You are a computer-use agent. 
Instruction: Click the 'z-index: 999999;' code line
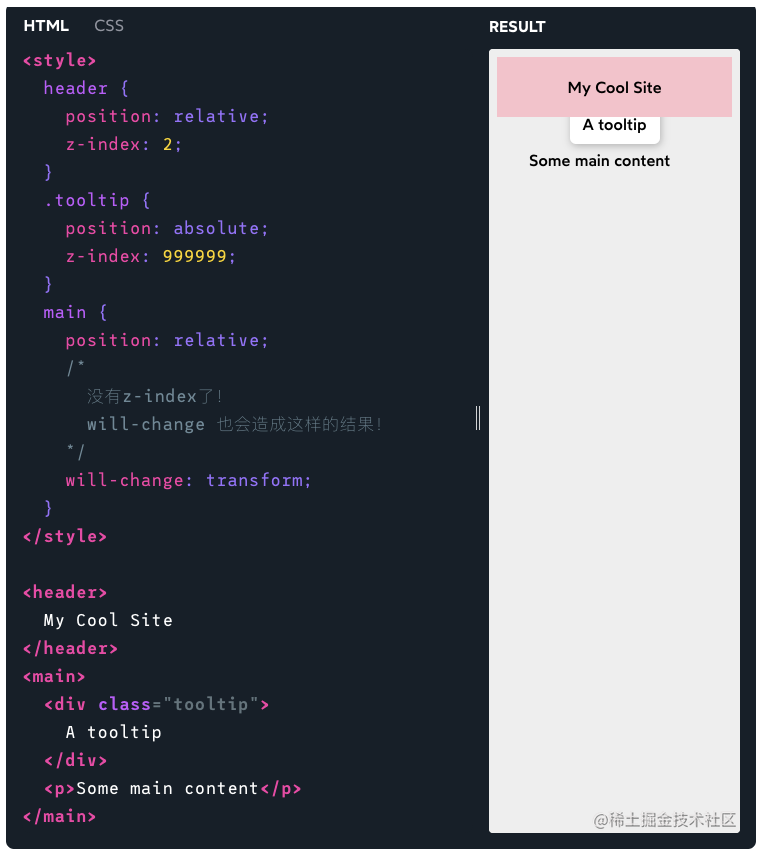[x=150, y=256]
